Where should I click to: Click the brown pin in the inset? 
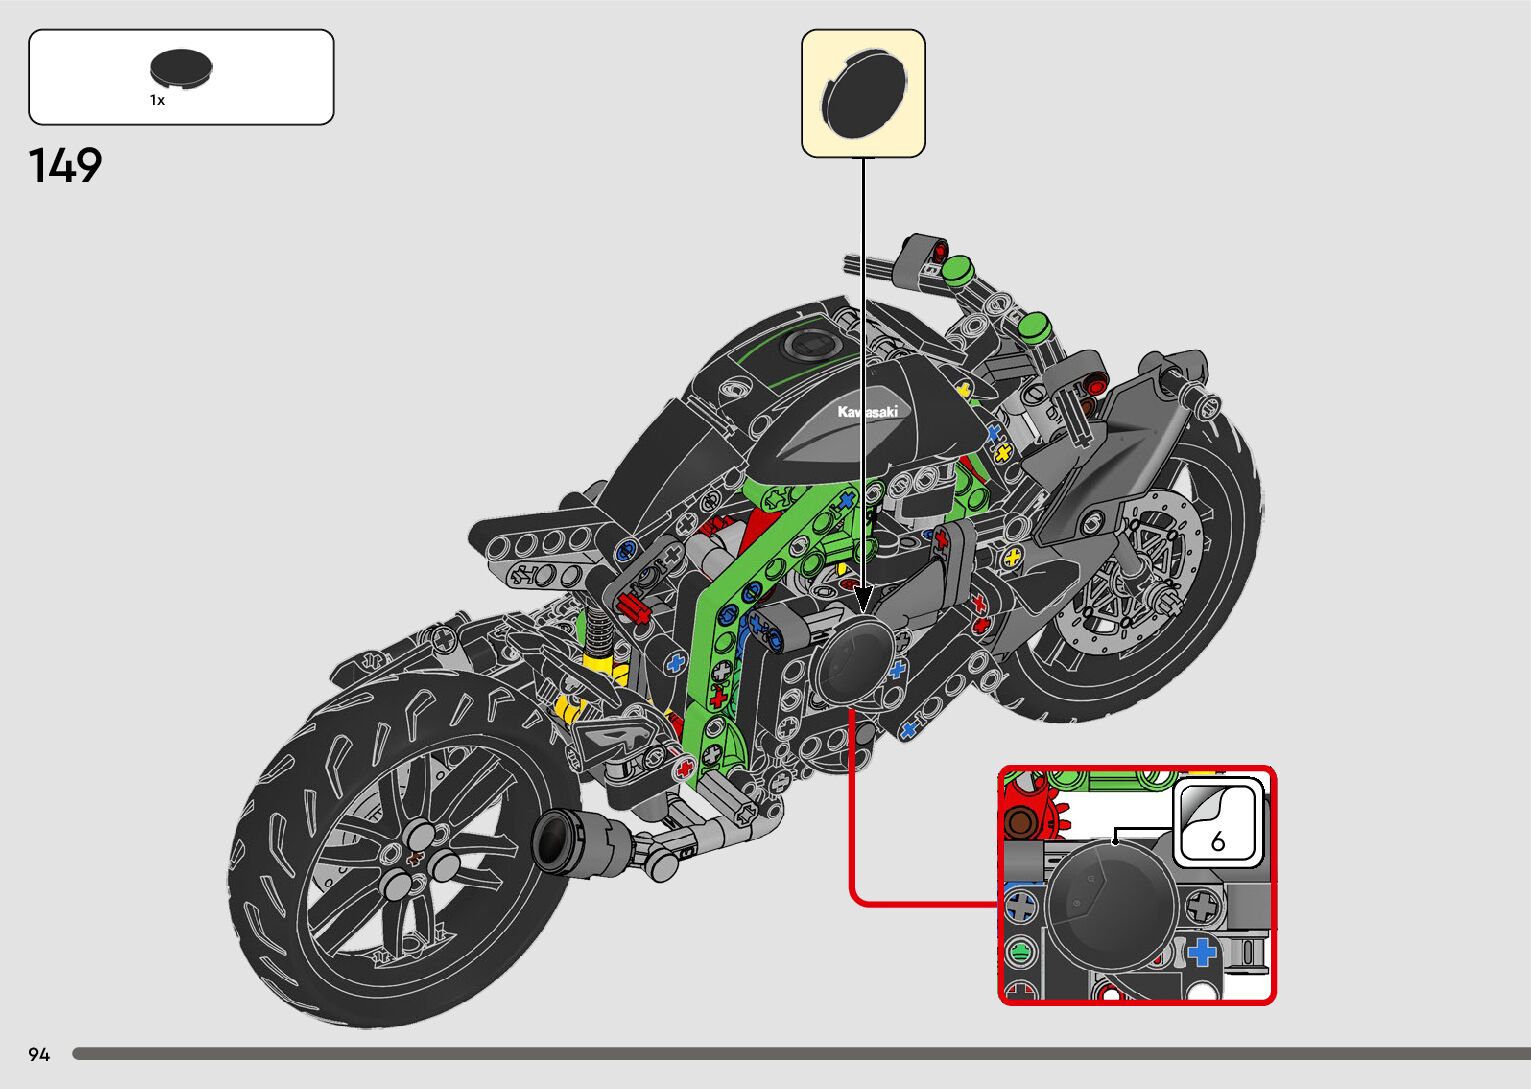tap(1020, 824)
